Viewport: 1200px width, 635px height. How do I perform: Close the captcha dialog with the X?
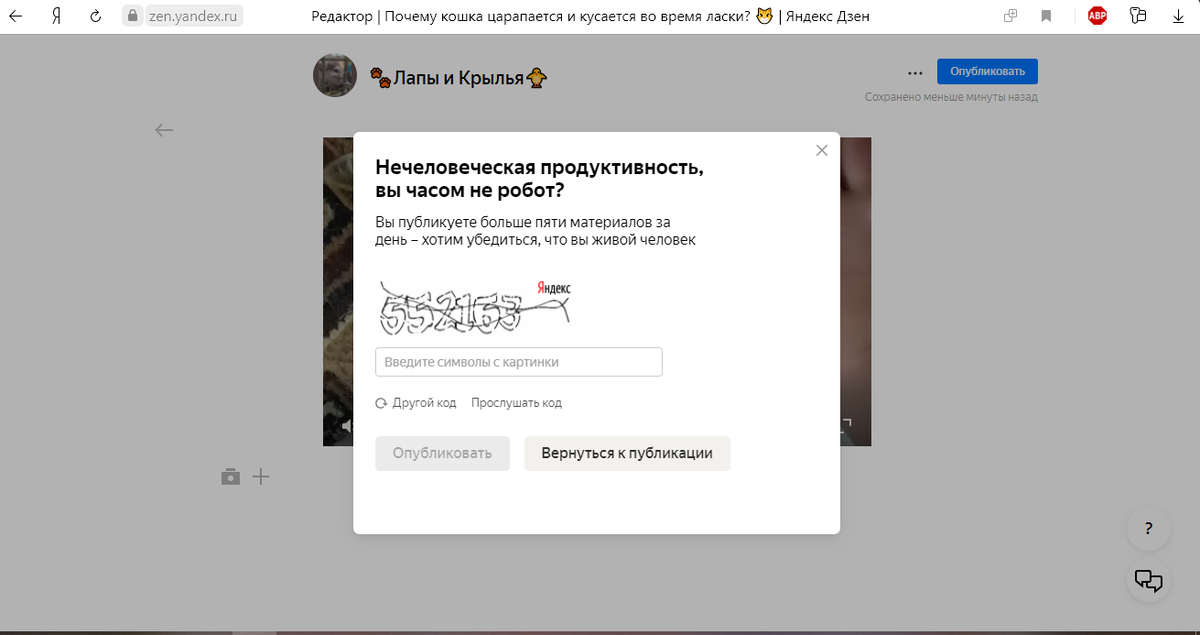pos(822,150)
